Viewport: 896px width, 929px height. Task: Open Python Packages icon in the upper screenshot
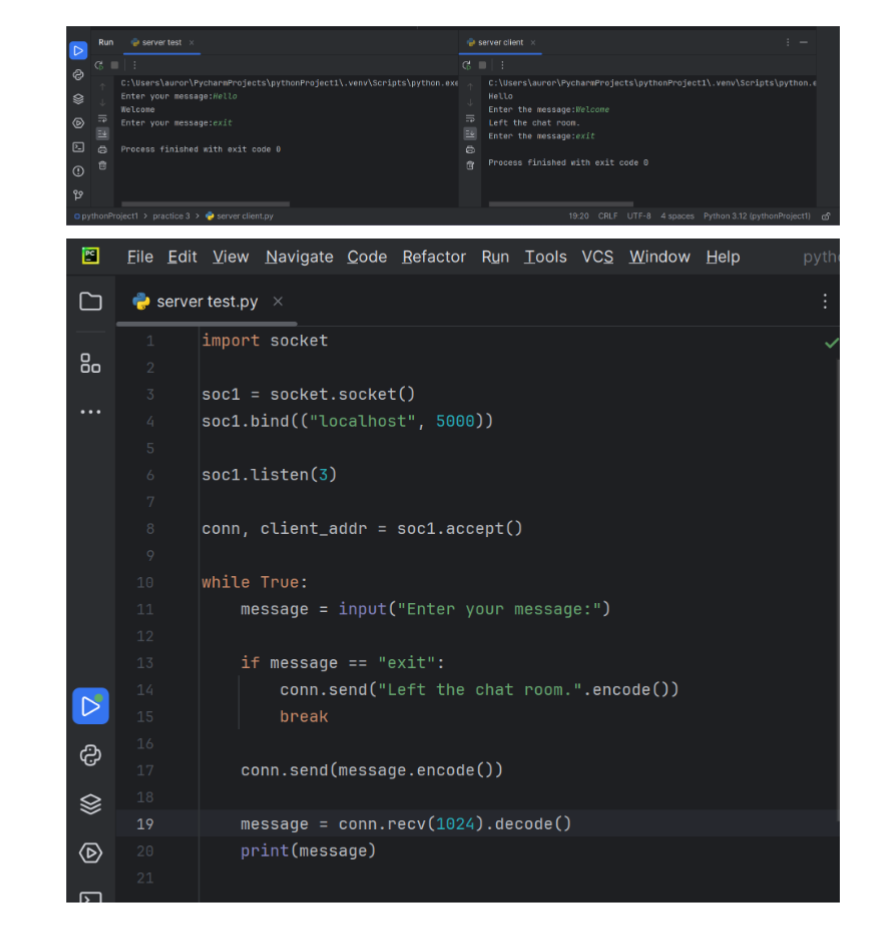click(x=78, y=99)
